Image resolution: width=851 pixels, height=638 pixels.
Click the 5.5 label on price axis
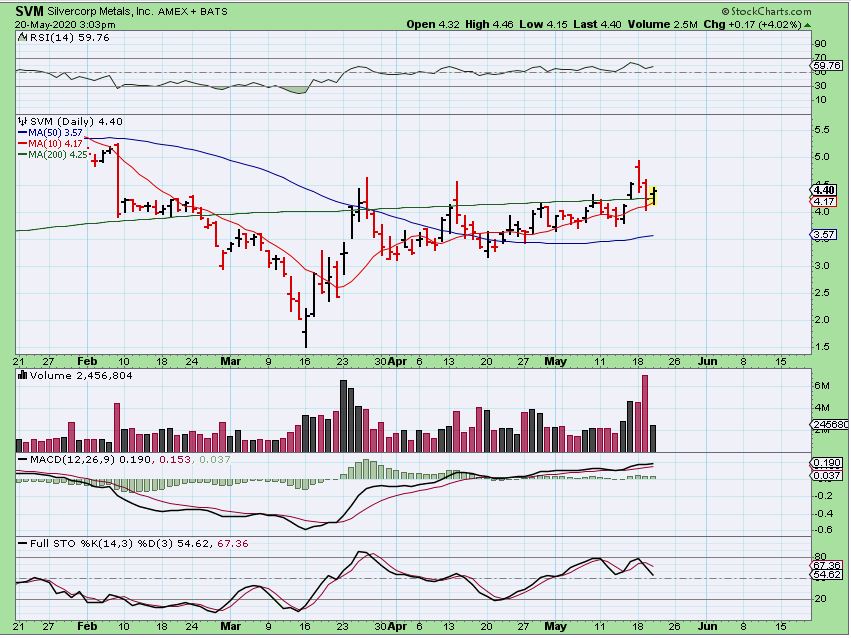(822, 130)
